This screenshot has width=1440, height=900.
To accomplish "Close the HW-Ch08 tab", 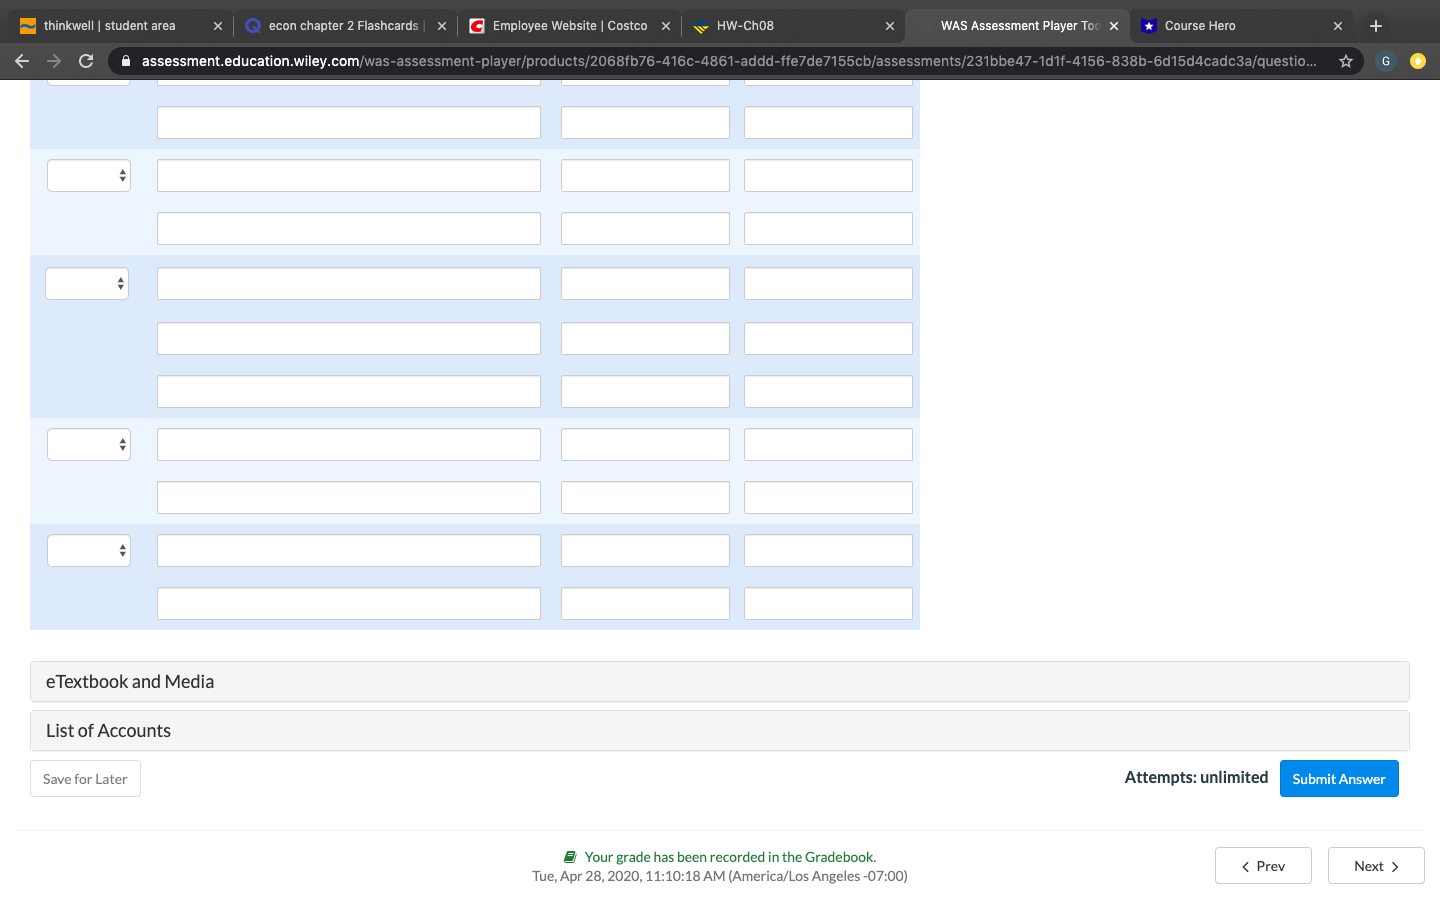I will coord(890,26).
